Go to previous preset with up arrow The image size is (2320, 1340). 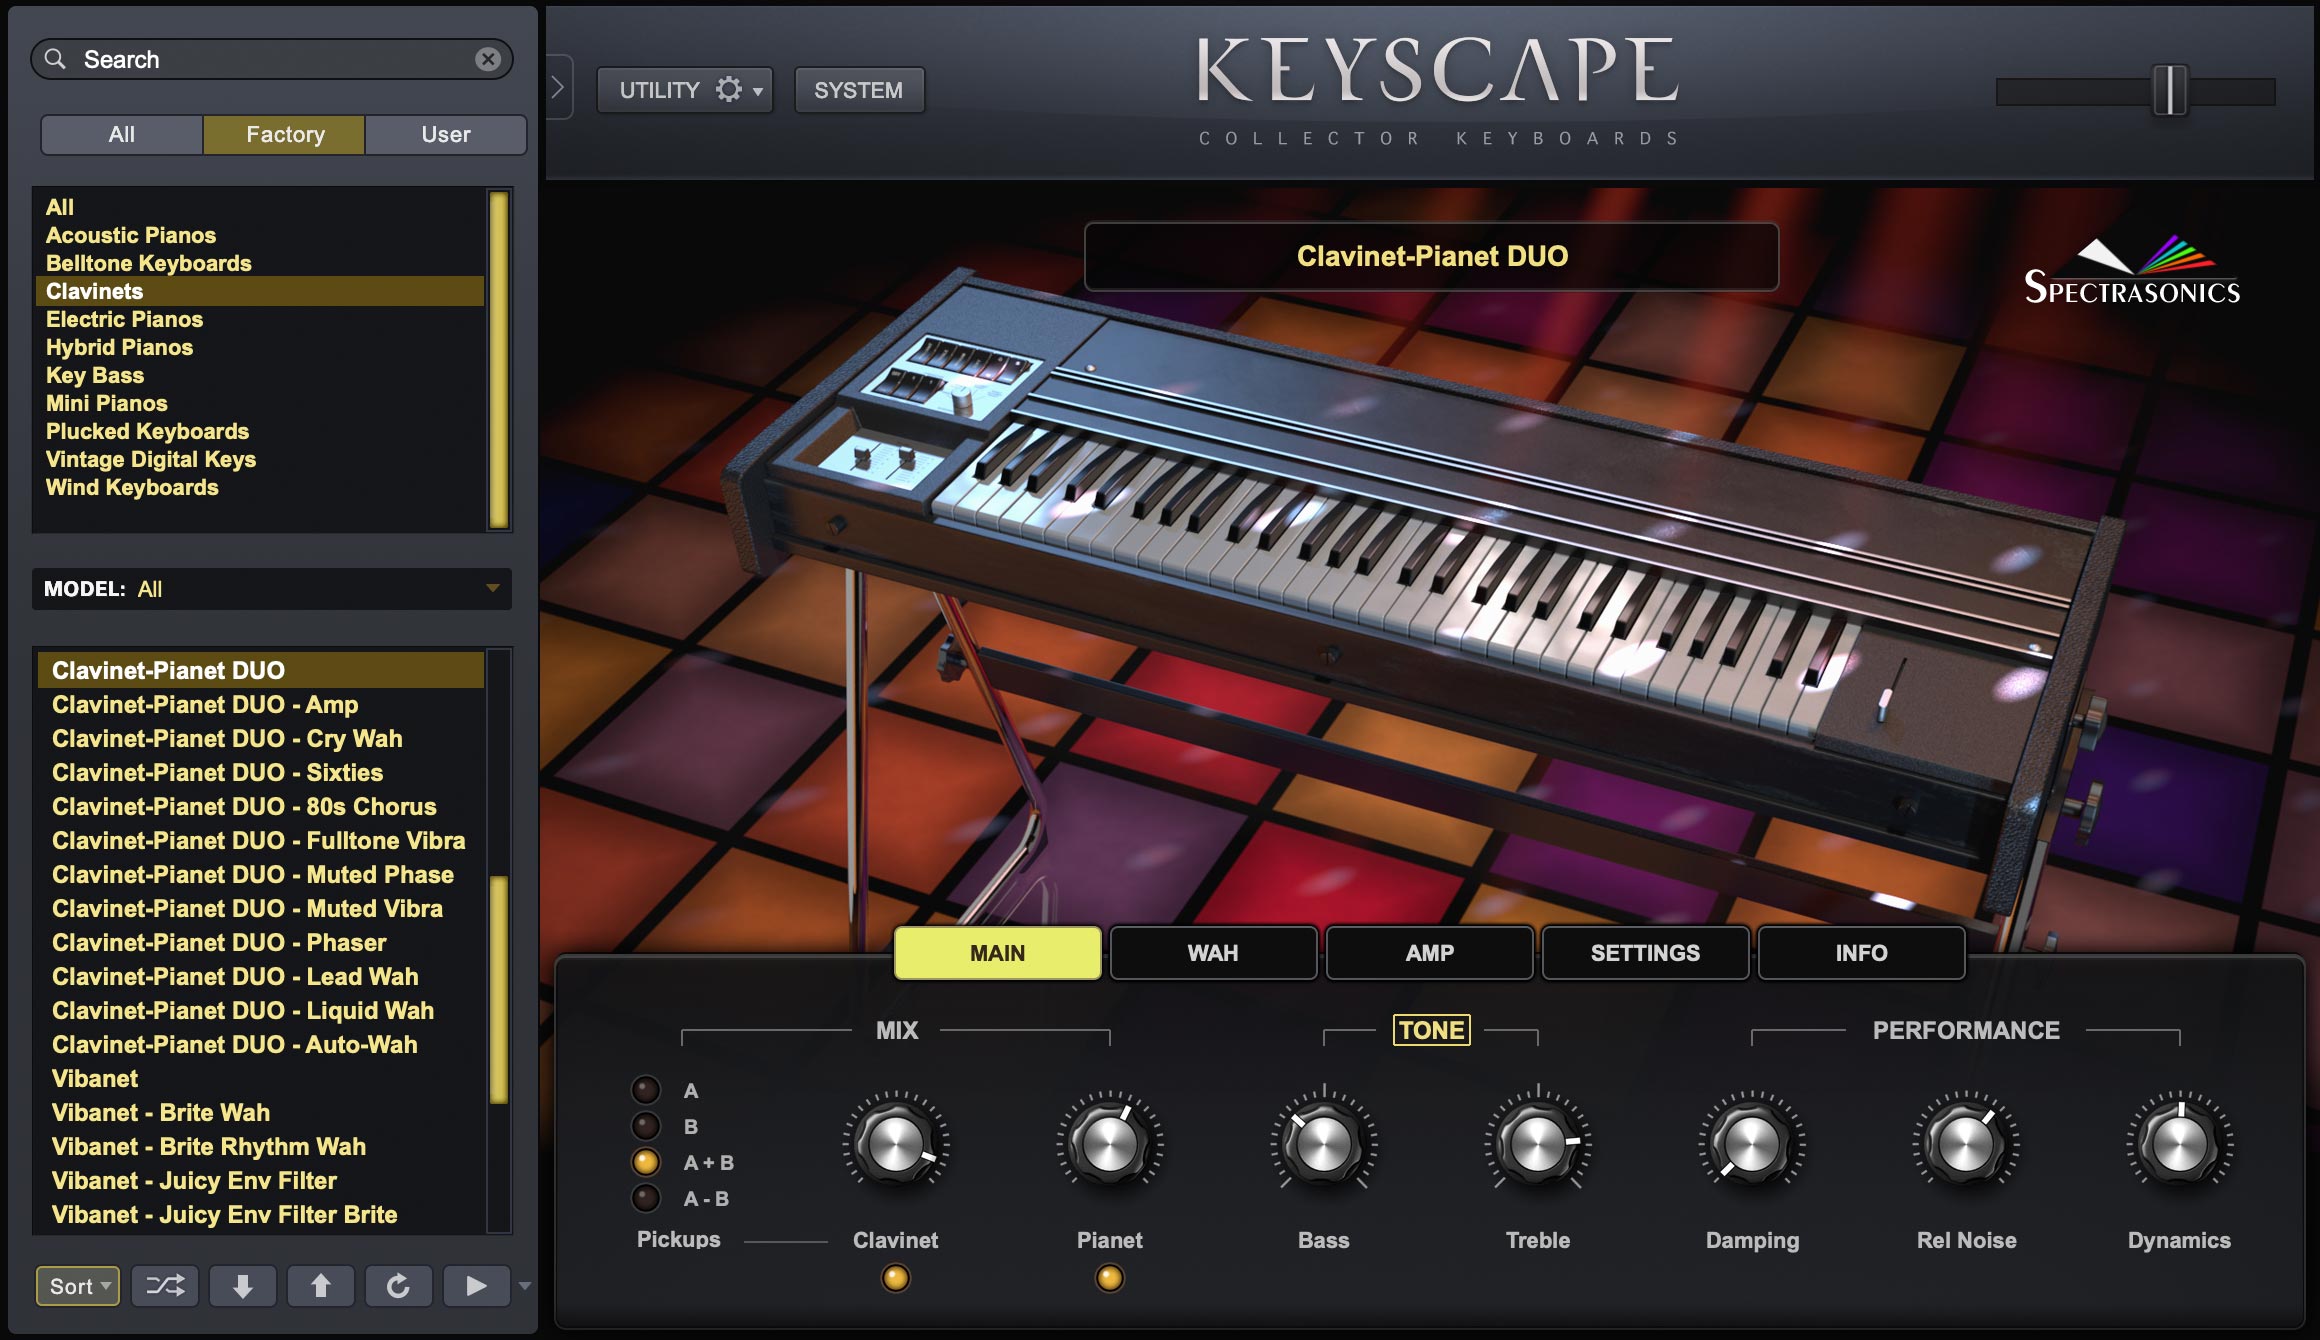(x=320, y=1286)
